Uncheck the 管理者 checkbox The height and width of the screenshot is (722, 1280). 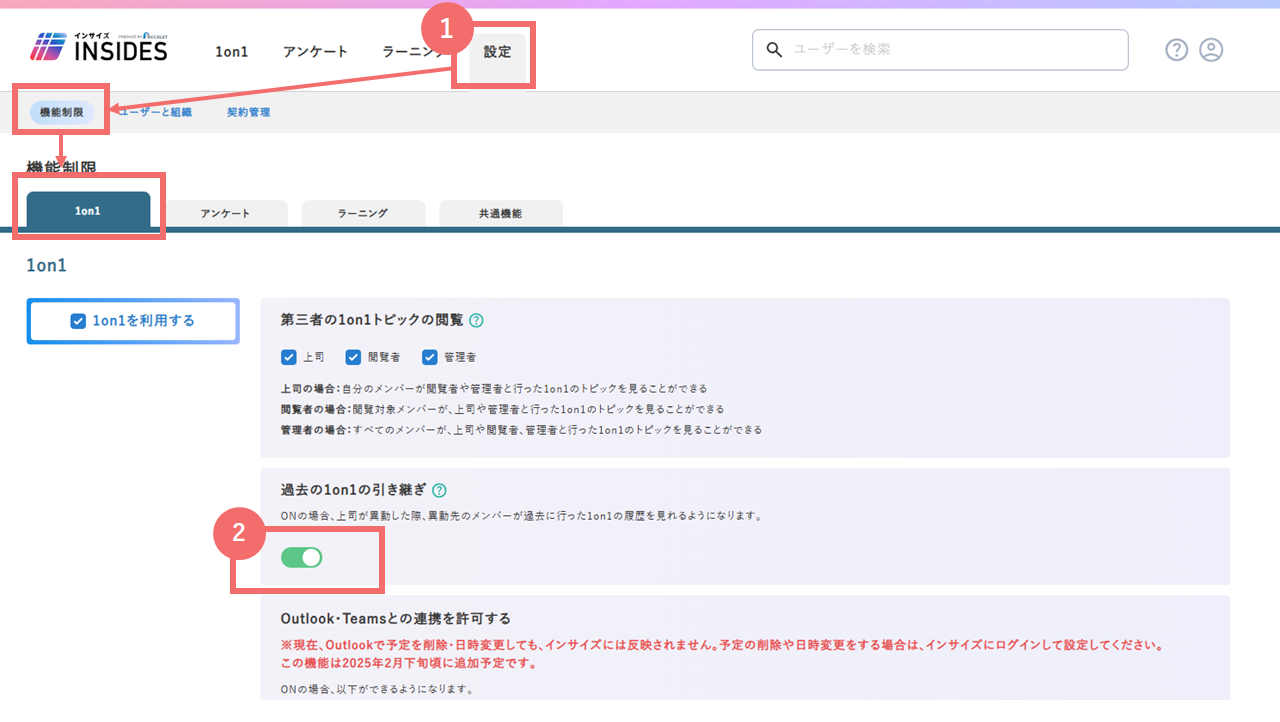click(x=430, y=357)
